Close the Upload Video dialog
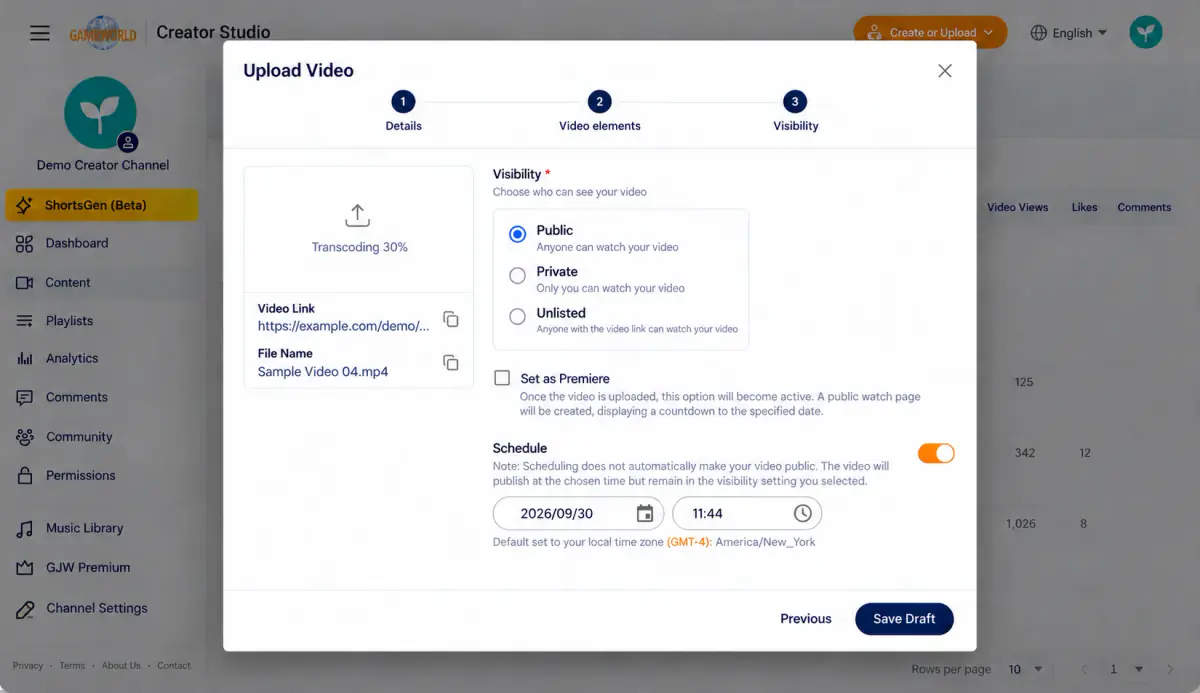This screenshot has height=693, width=1200. tap(945, 71)
